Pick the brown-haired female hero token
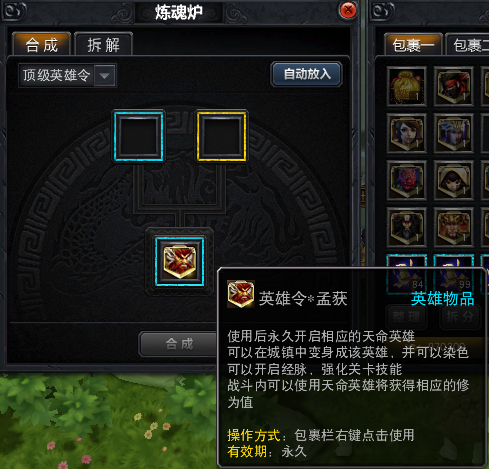Viewport: 489px width, 469px height. point(406,133)
